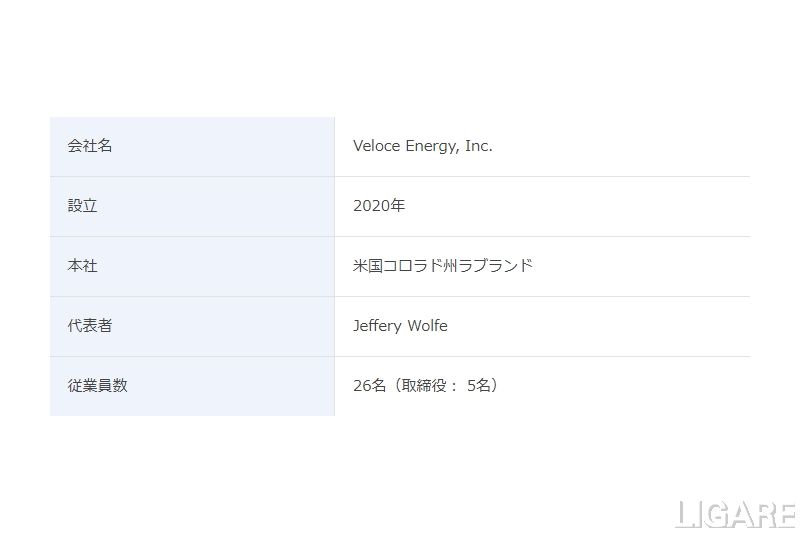Click the word "Veloce"
Screen dimensions: 800x533
click(x=377, y=146)
